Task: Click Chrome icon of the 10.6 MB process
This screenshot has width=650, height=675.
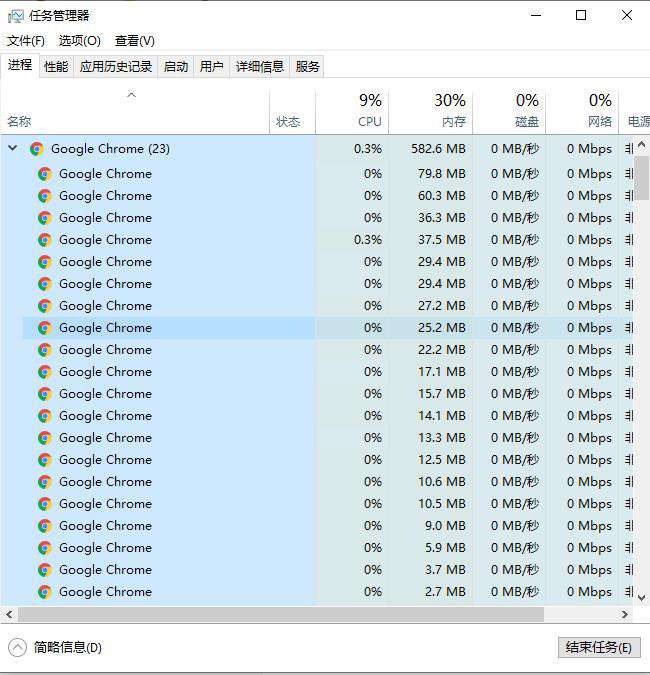Action: click(x=45, y=482)
